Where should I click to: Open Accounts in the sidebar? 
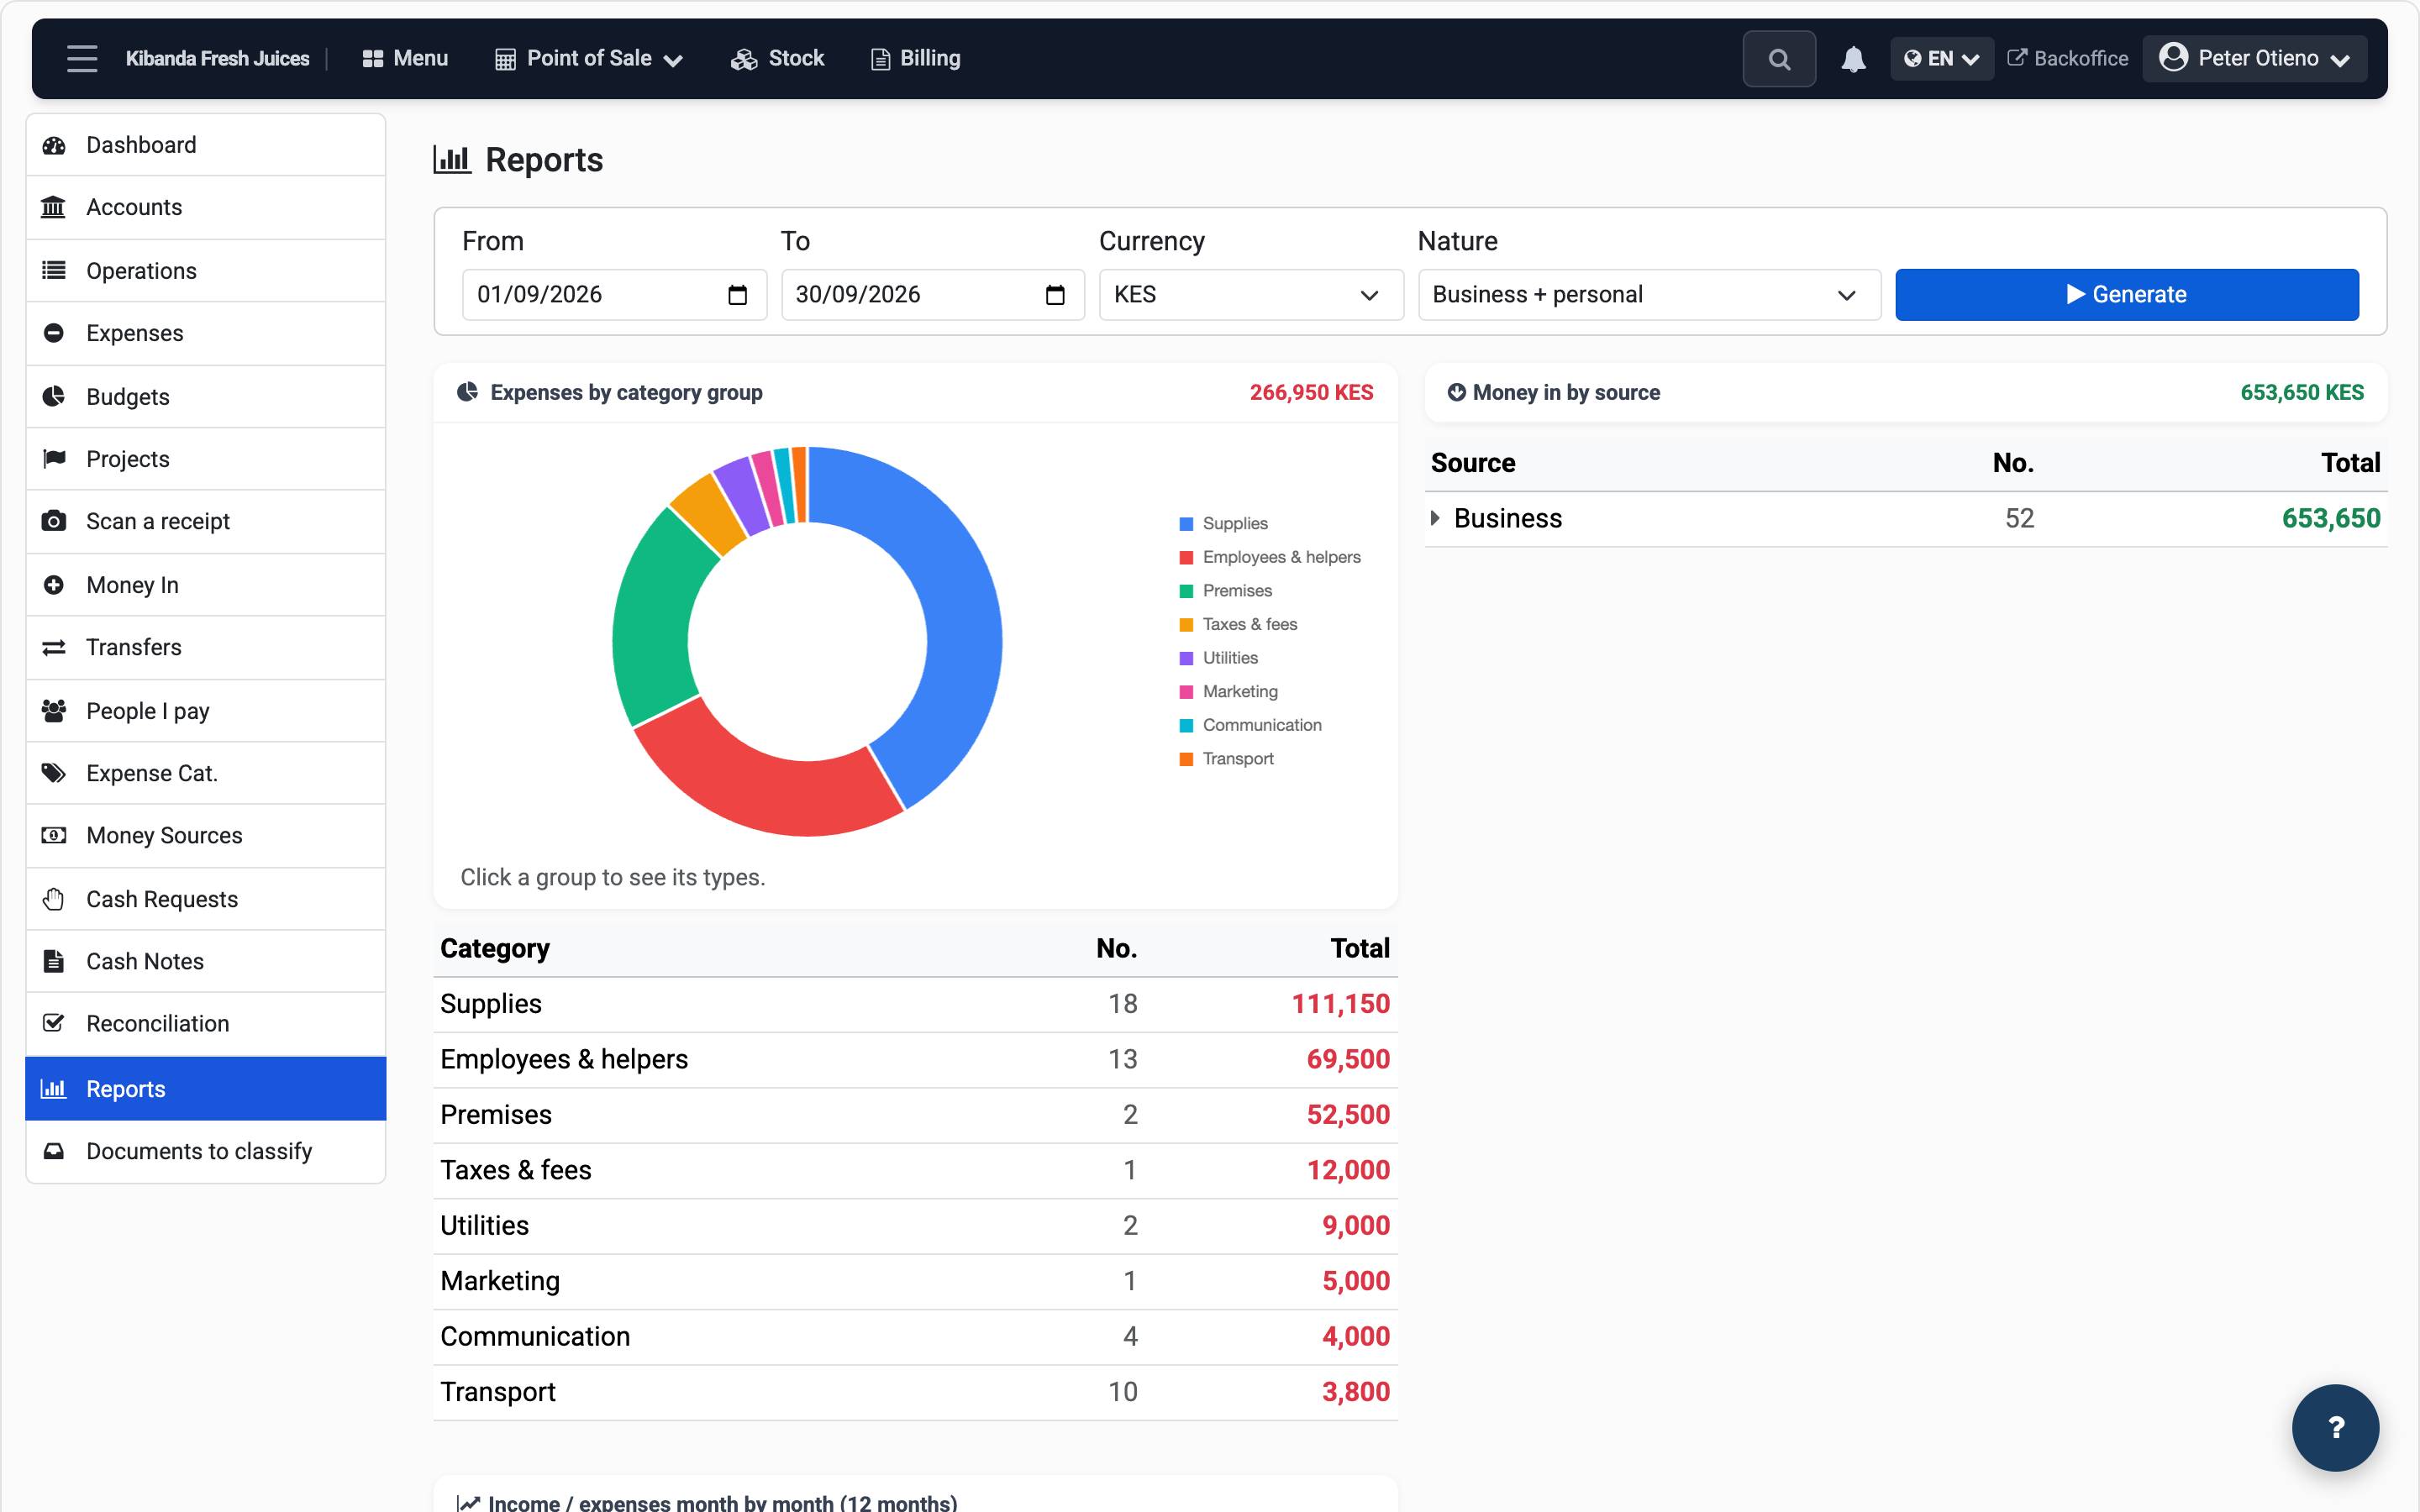click(206, 208)
